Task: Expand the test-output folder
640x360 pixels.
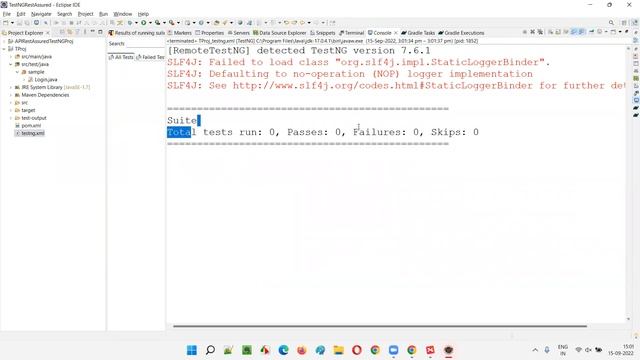Action: (x=11, y=118)
